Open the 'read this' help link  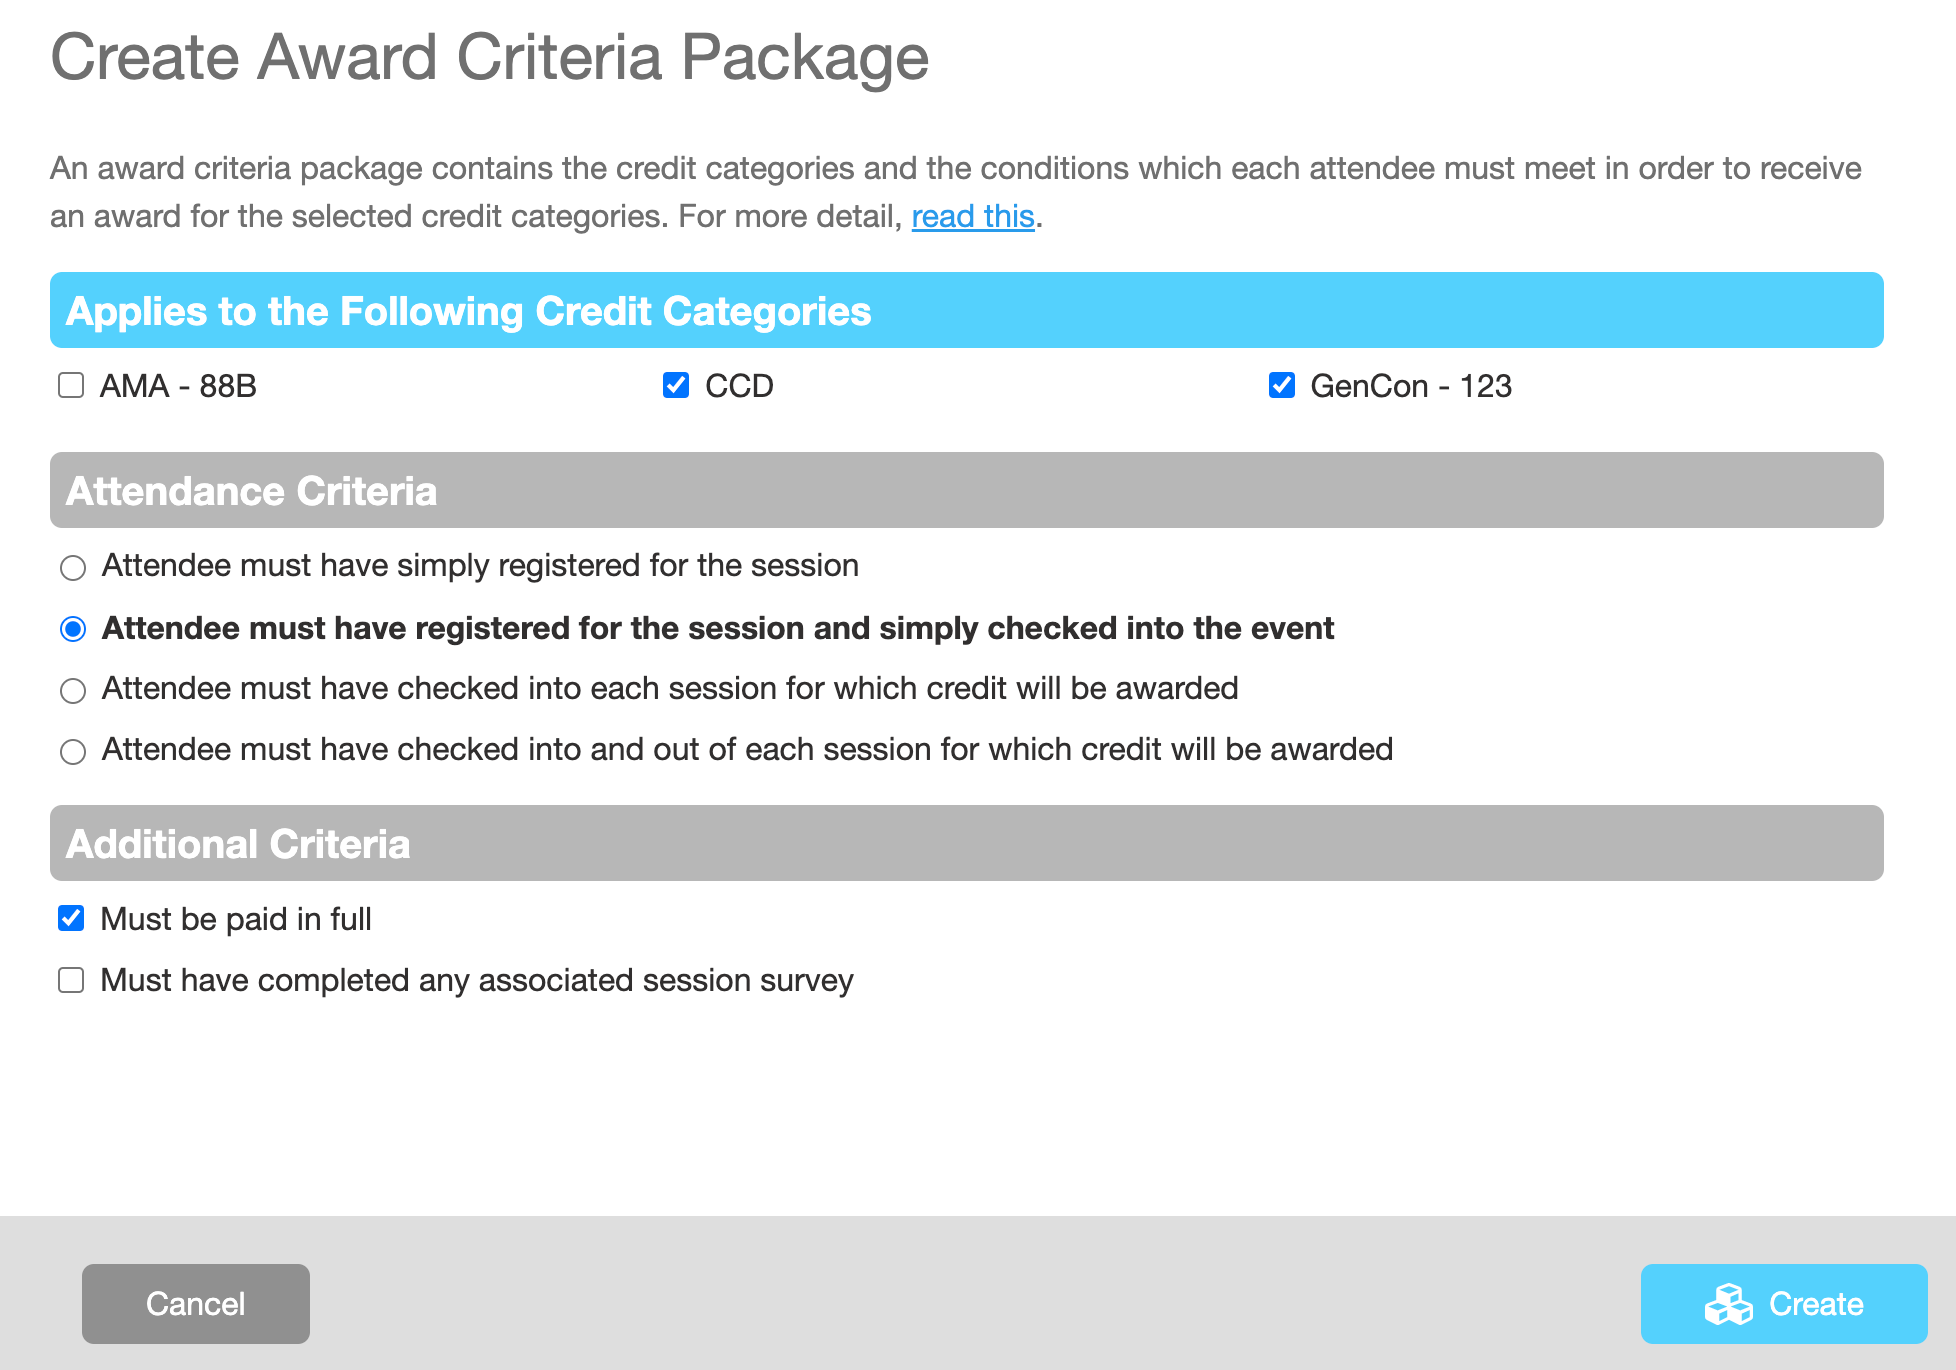point(972,216)
